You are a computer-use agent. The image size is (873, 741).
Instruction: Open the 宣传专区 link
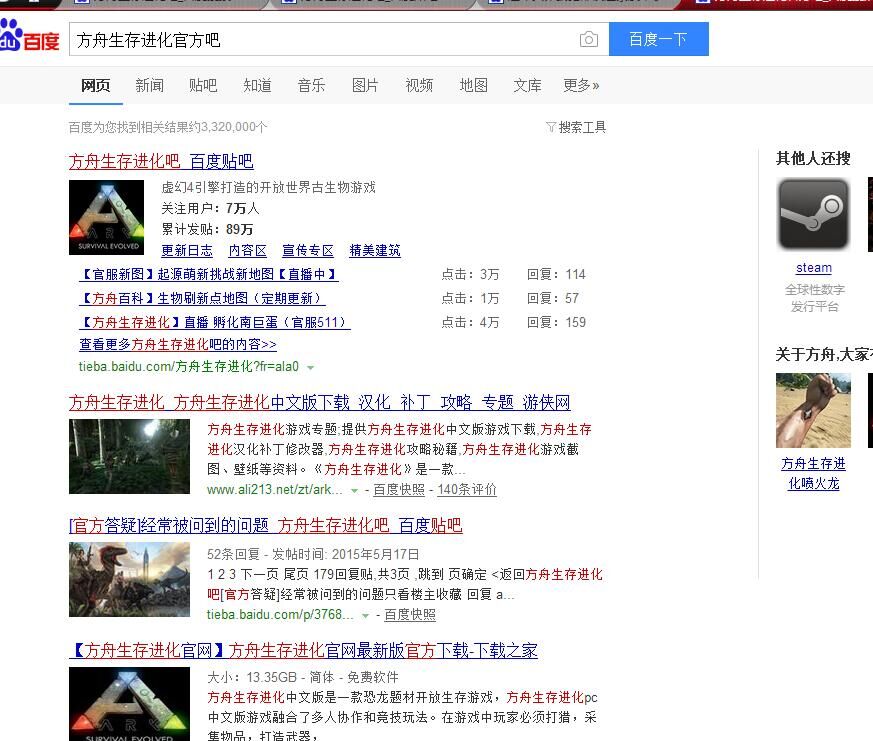coord(308,250)
